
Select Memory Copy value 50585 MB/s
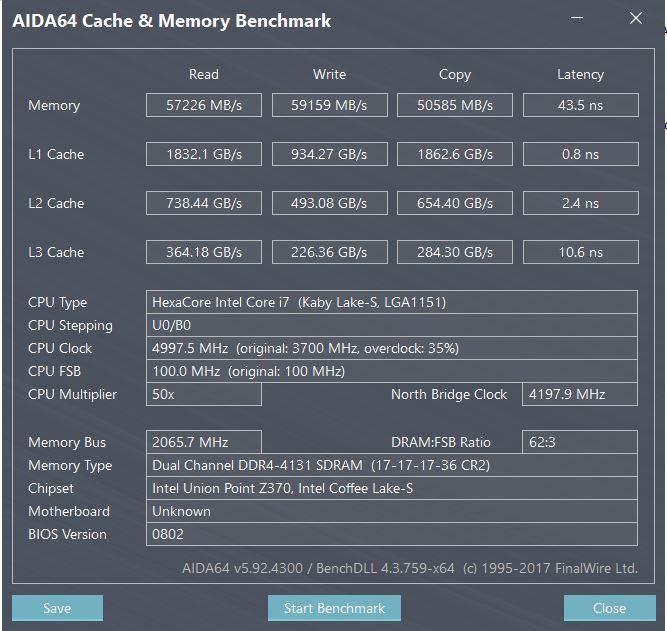coord(455,105)
